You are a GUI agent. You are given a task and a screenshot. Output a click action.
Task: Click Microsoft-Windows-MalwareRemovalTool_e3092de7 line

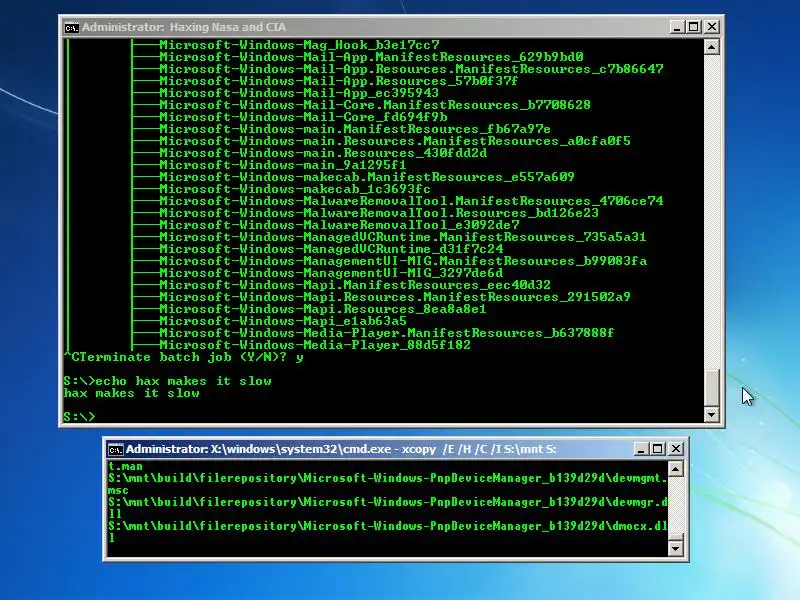[x=339, y=224]
